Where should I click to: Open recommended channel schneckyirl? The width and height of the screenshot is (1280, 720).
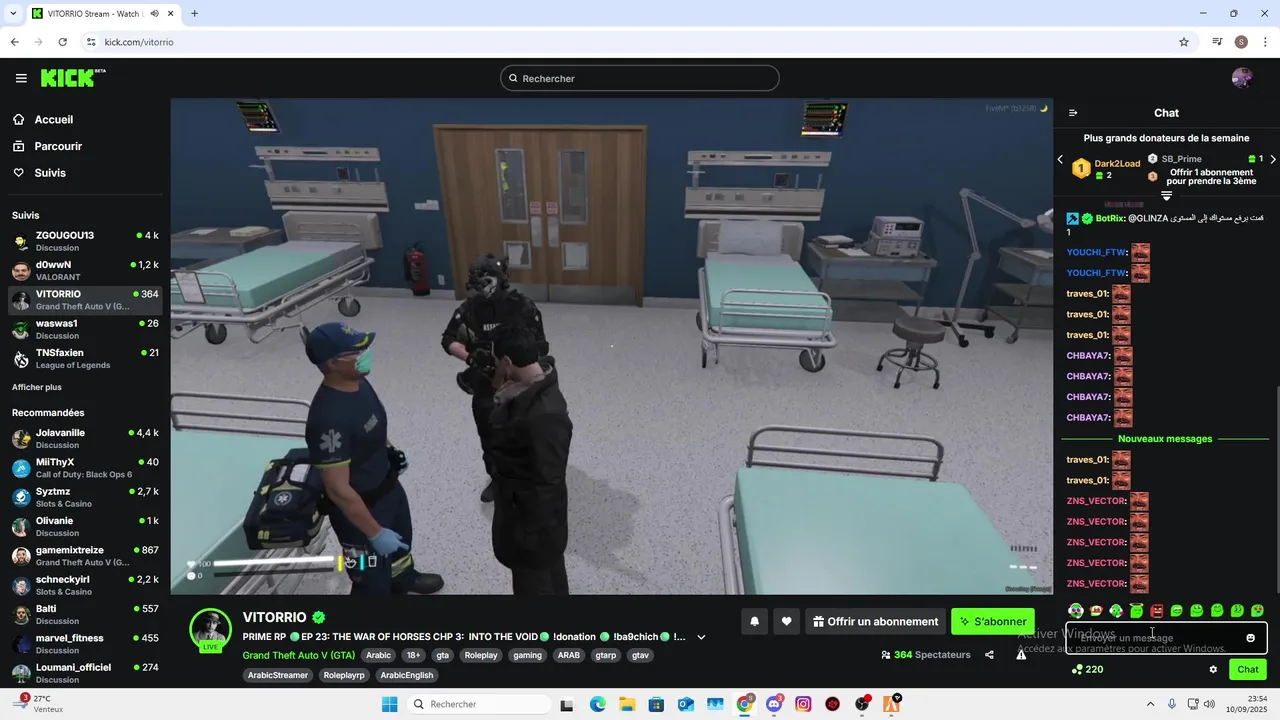point(85,585)
